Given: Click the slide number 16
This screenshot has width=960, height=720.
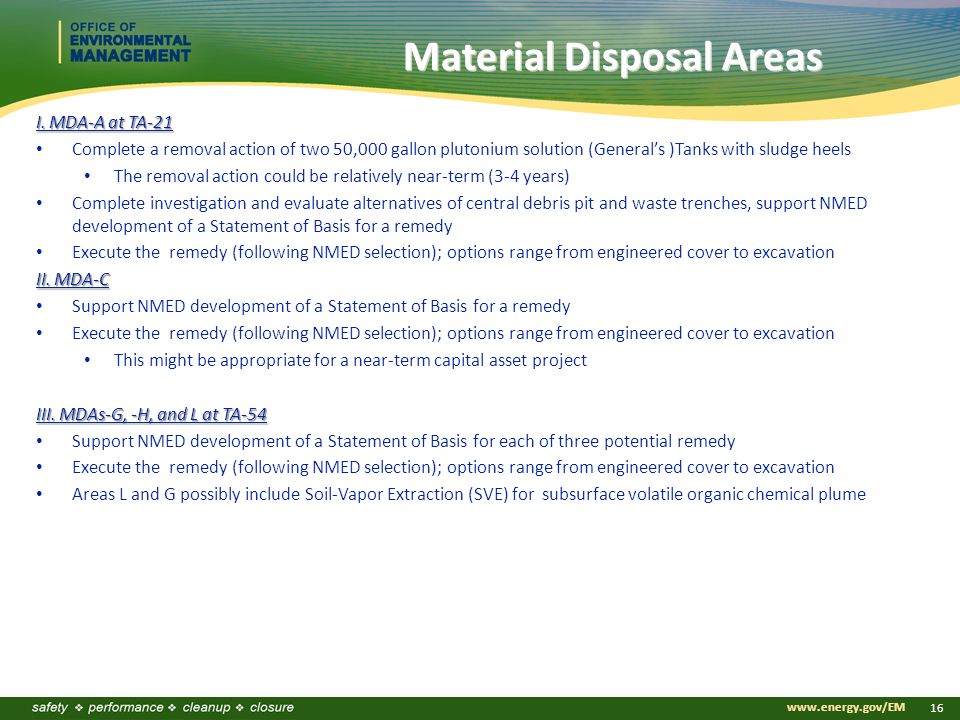Looking at the screenshot, I should [x=936, y=708].
